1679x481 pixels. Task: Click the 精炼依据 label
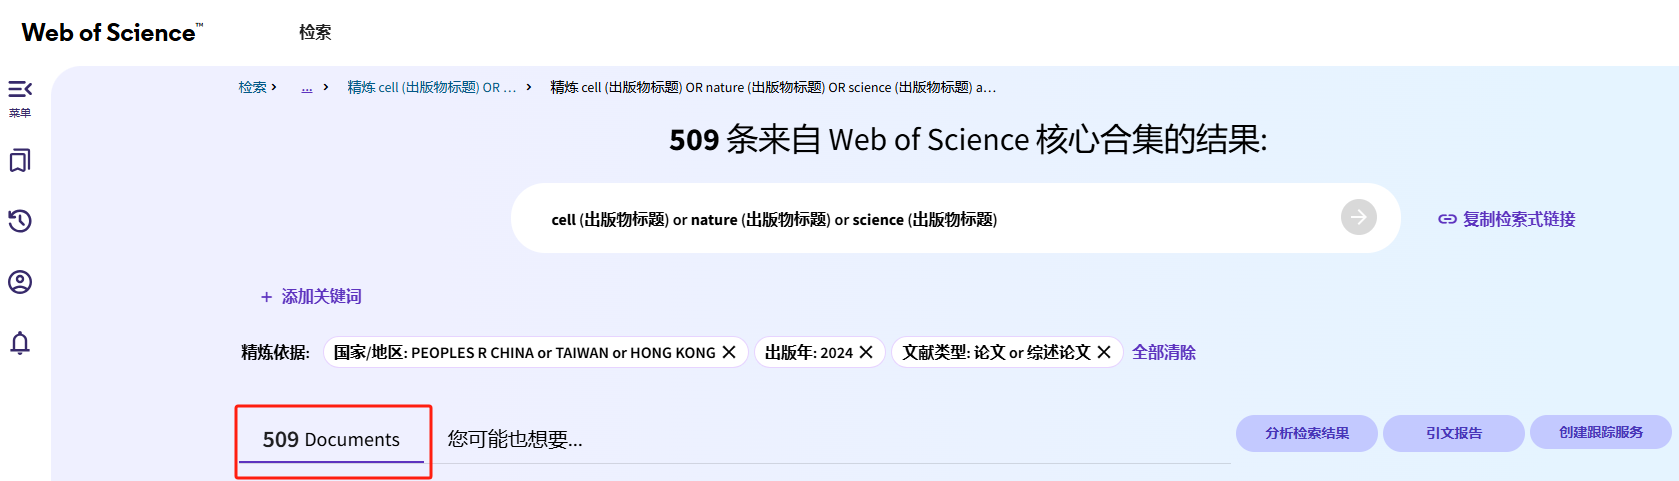point(275,352)
